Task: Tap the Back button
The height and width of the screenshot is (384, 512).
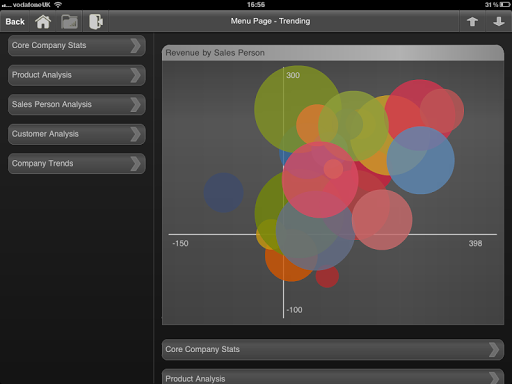Action: 15,22
